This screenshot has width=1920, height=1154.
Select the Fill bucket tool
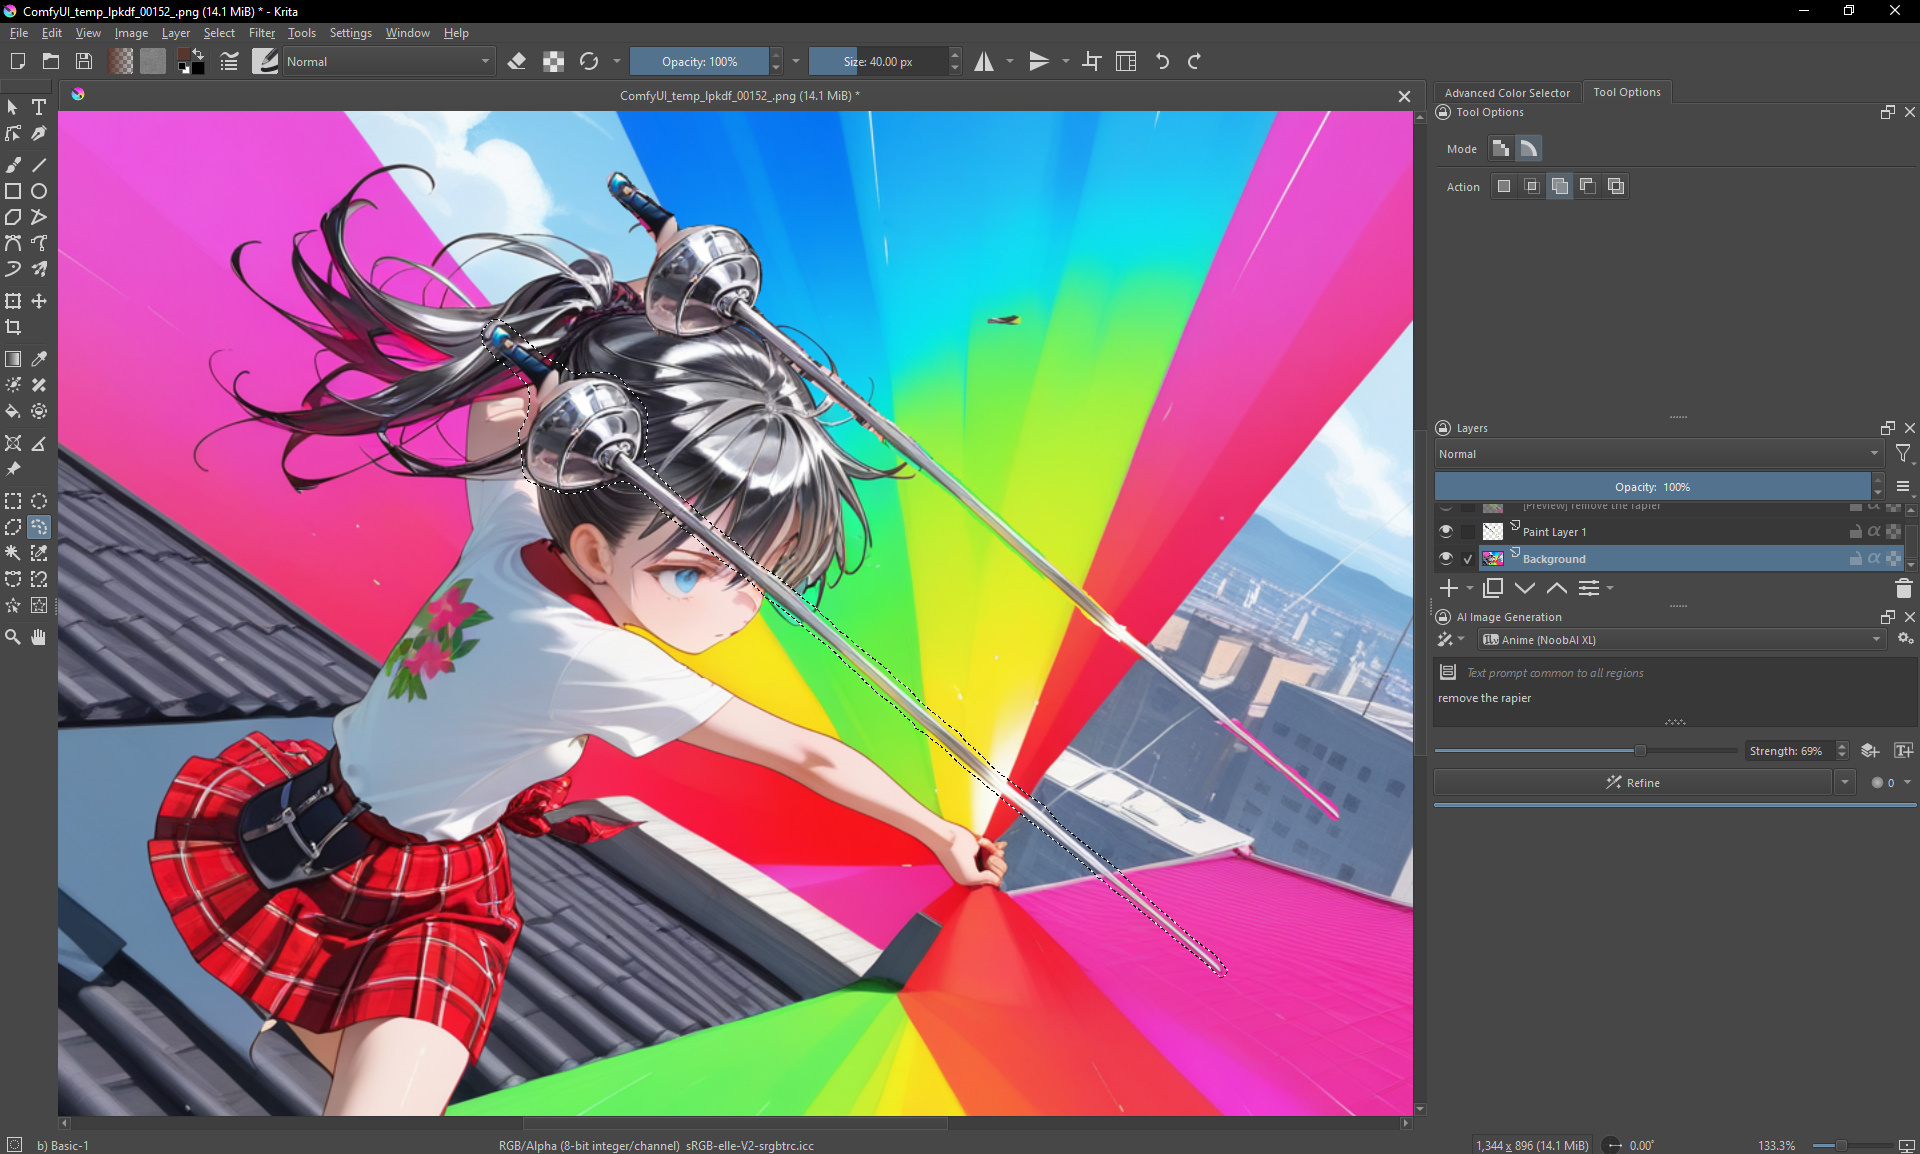pyautogui.click(x=13, y=411)
